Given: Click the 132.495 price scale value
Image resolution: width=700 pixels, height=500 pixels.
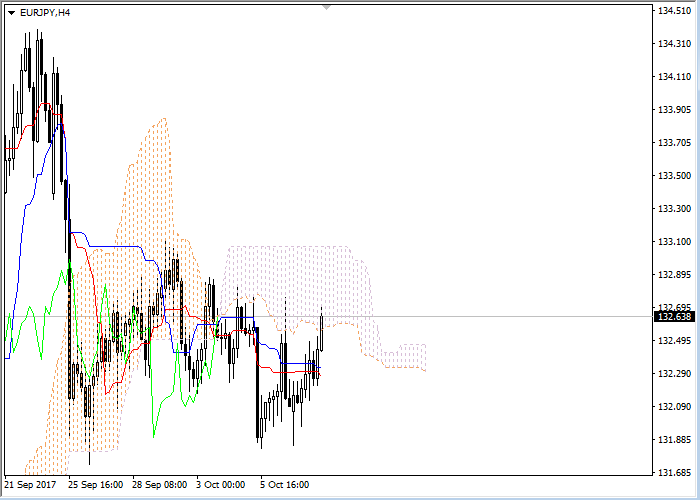Looking at the screenshot, I should tap(675, 341).
